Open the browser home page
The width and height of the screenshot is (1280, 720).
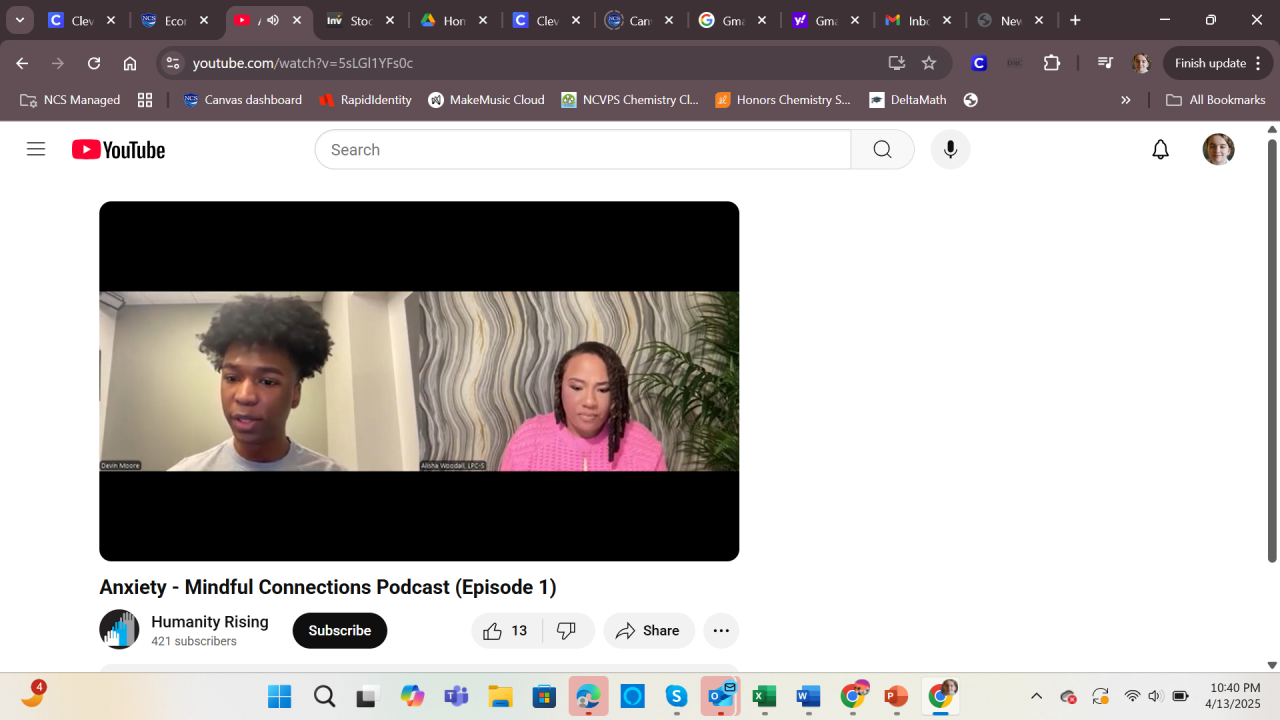[130, 63]
